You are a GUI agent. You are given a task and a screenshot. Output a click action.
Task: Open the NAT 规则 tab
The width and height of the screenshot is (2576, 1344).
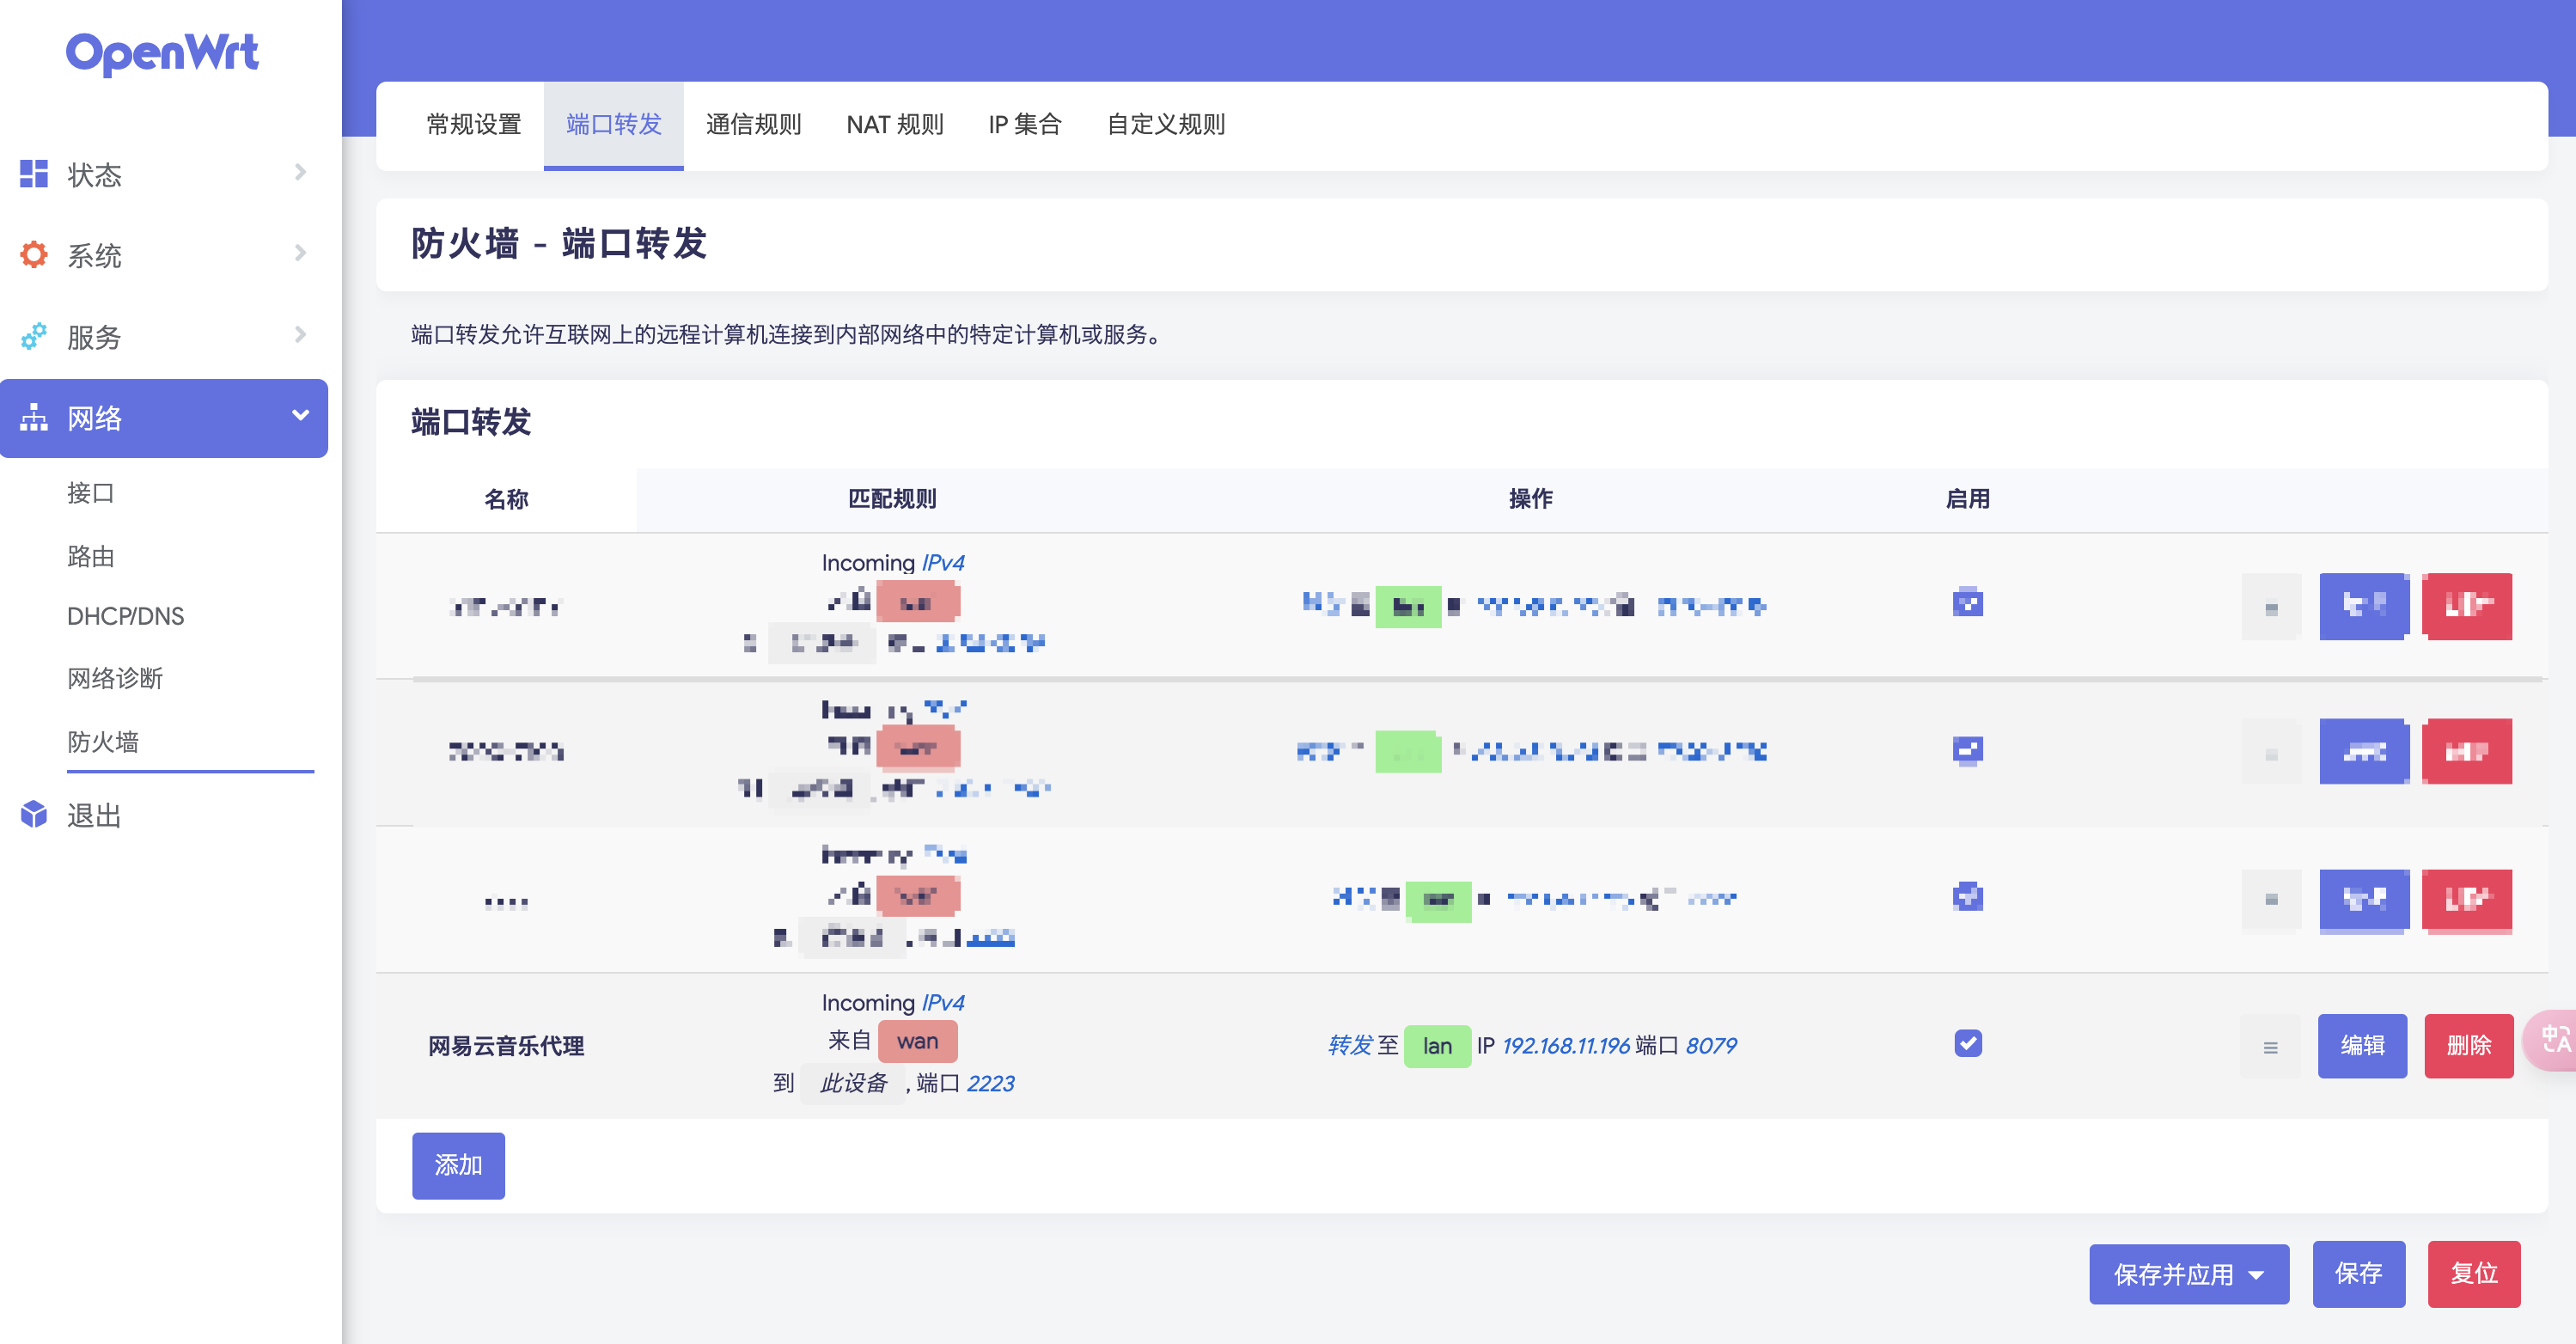[894, 125]
